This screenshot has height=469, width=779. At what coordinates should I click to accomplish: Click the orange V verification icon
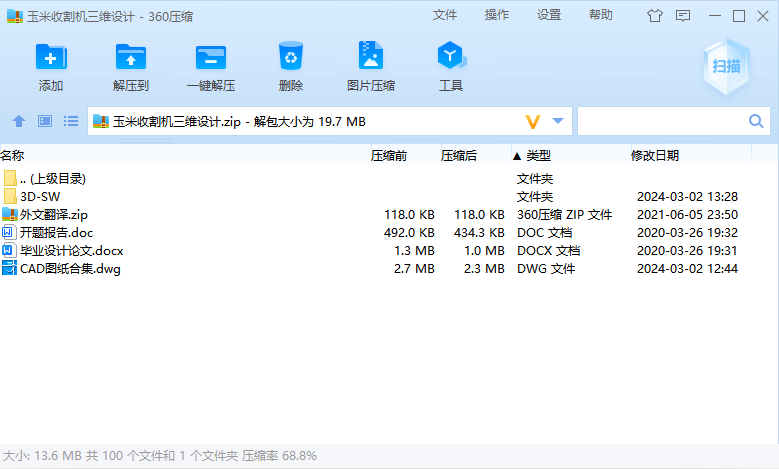[533, 121]
